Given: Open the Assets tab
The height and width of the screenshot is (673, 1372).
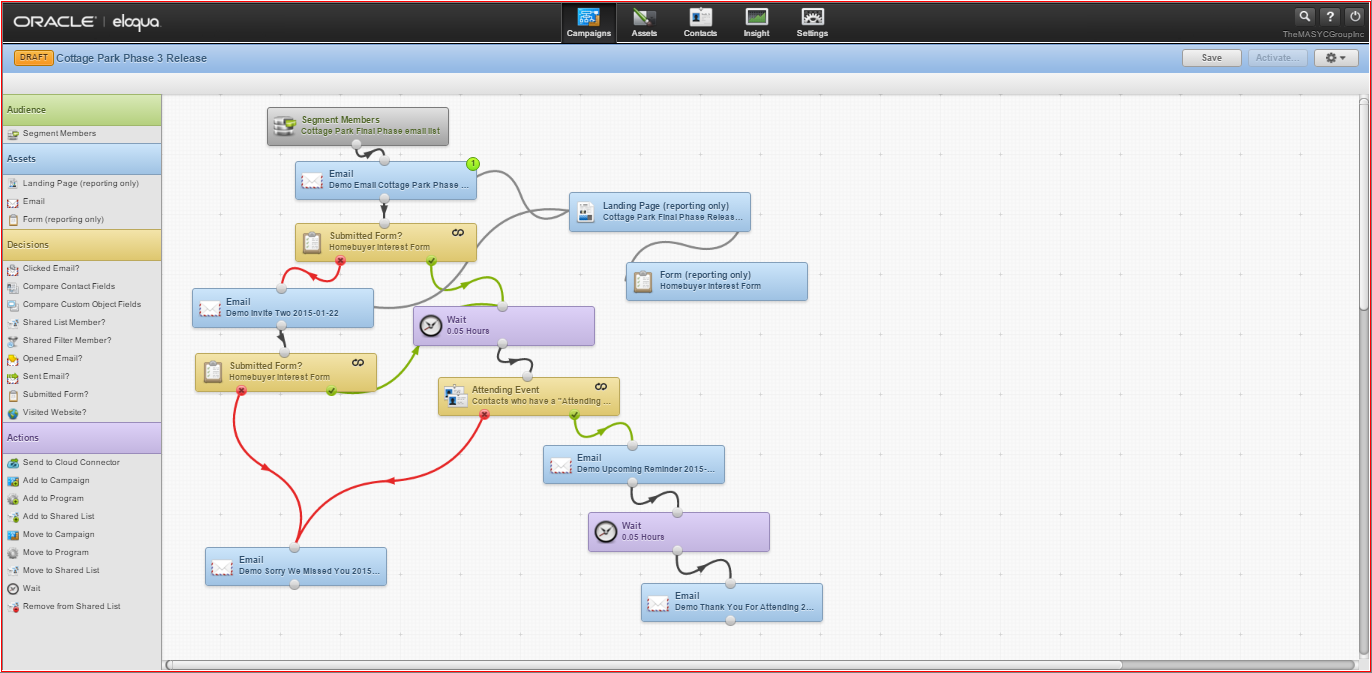Looking at the screenshot, I should (x=644, y=22).
